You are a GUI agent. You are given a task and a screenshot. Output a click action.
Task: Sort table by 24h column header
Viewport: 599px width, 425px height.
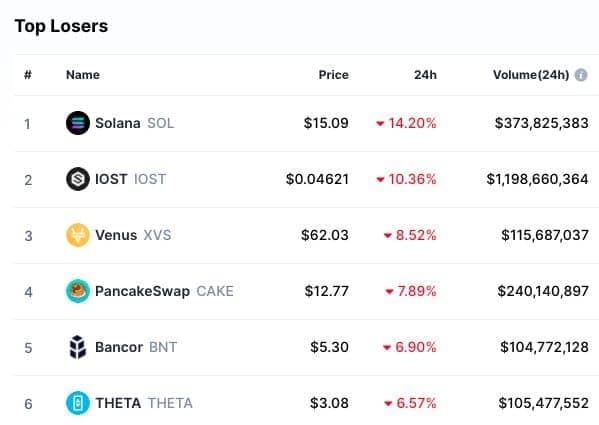coord(425,75)
